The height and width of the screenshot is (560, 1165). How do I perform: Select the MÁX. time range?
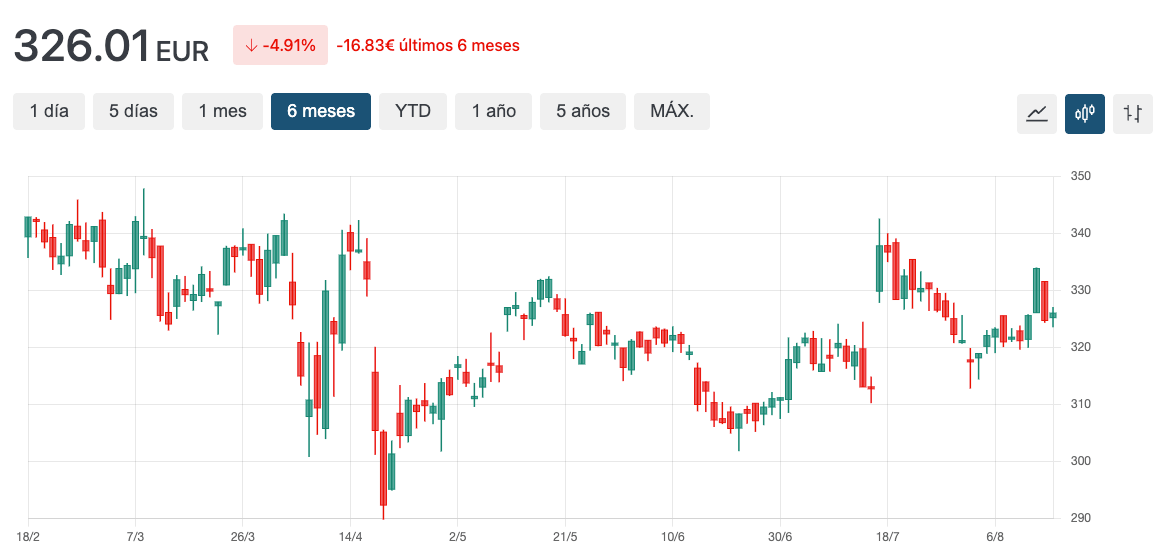tap(672, 111)
